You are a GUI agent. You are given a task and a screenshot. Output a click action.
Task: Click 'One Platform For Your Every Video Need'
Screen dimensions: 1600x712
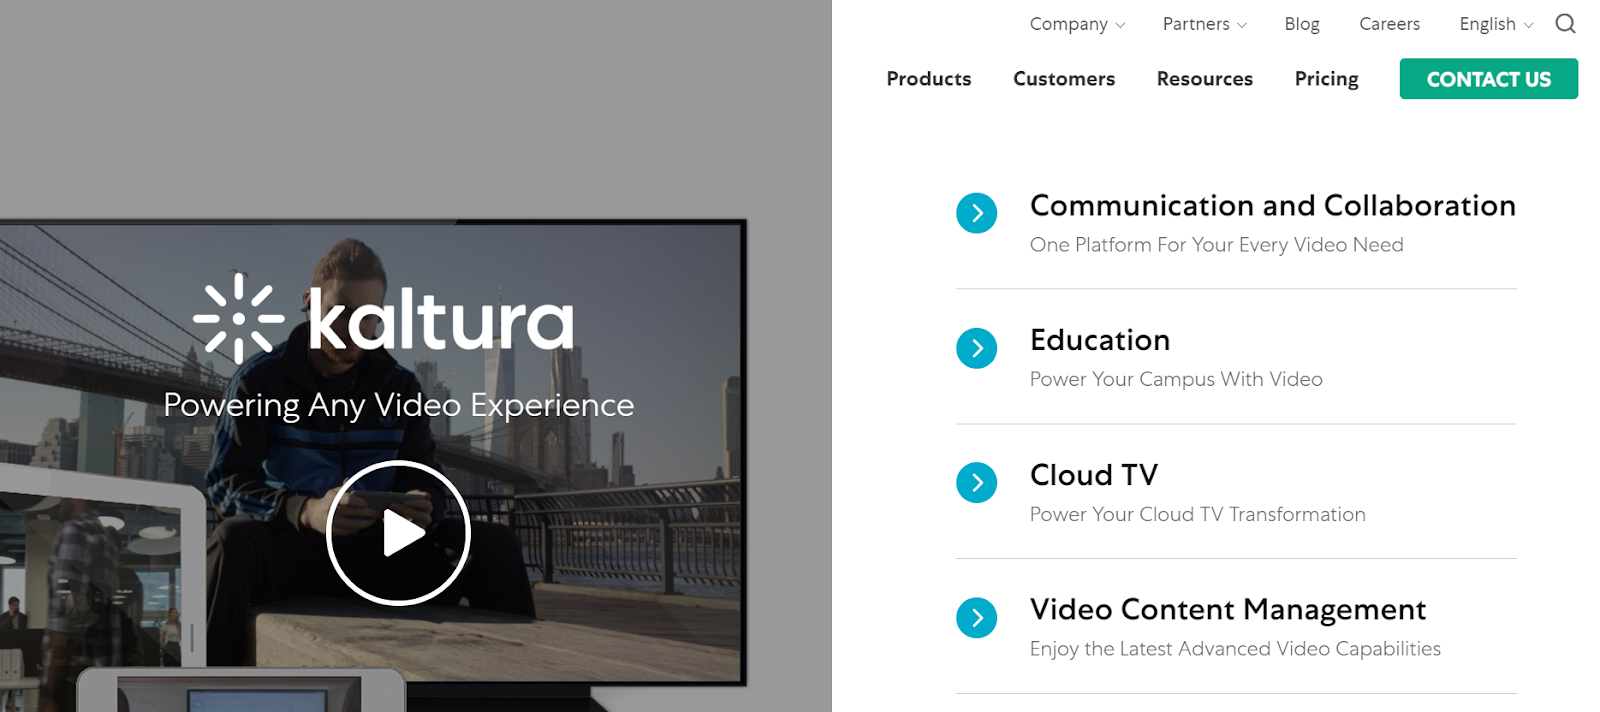(1216, 245)
